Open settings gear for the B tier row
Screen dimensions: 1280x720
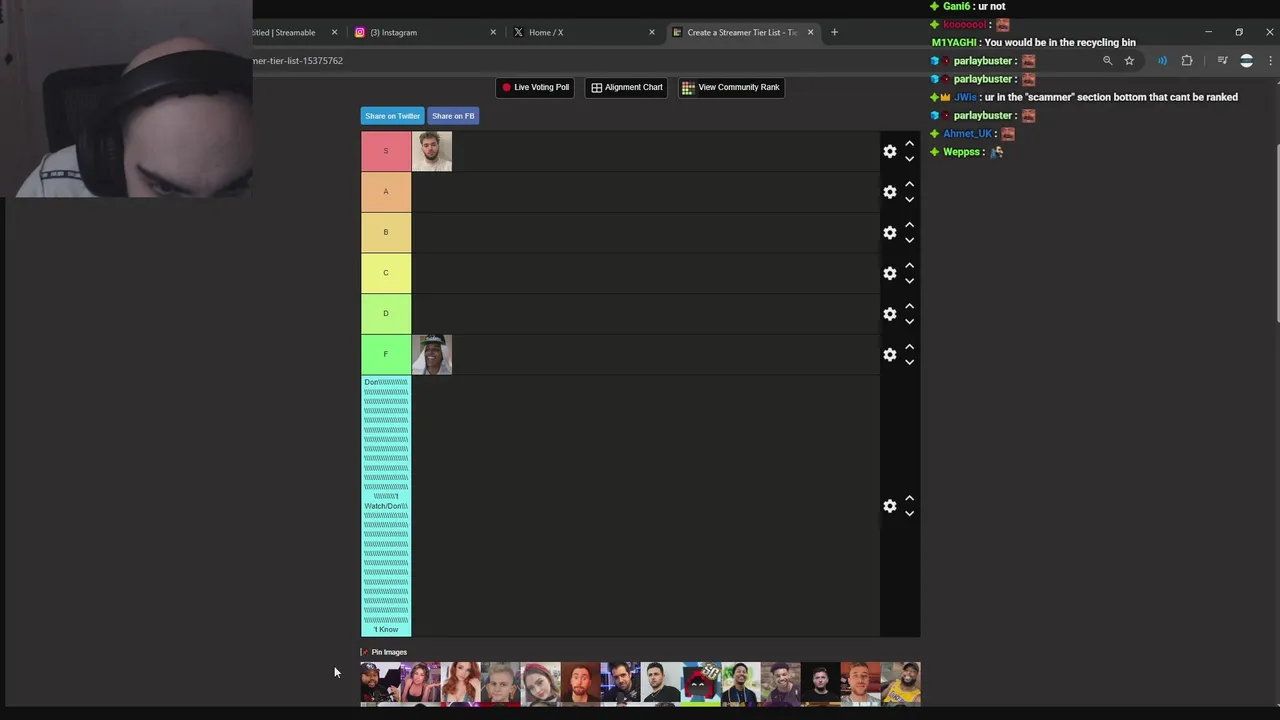[890, 232]
